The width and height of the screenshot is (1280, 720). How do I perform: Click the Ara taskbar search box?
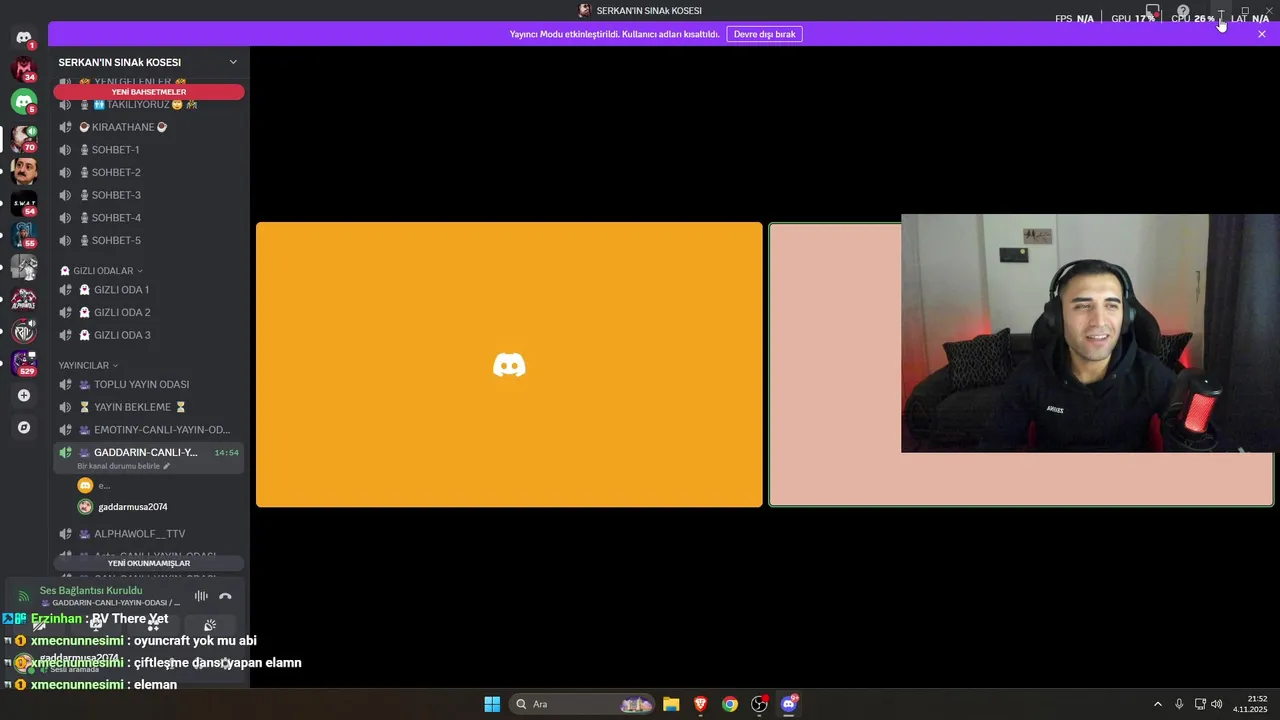point(584,704)
